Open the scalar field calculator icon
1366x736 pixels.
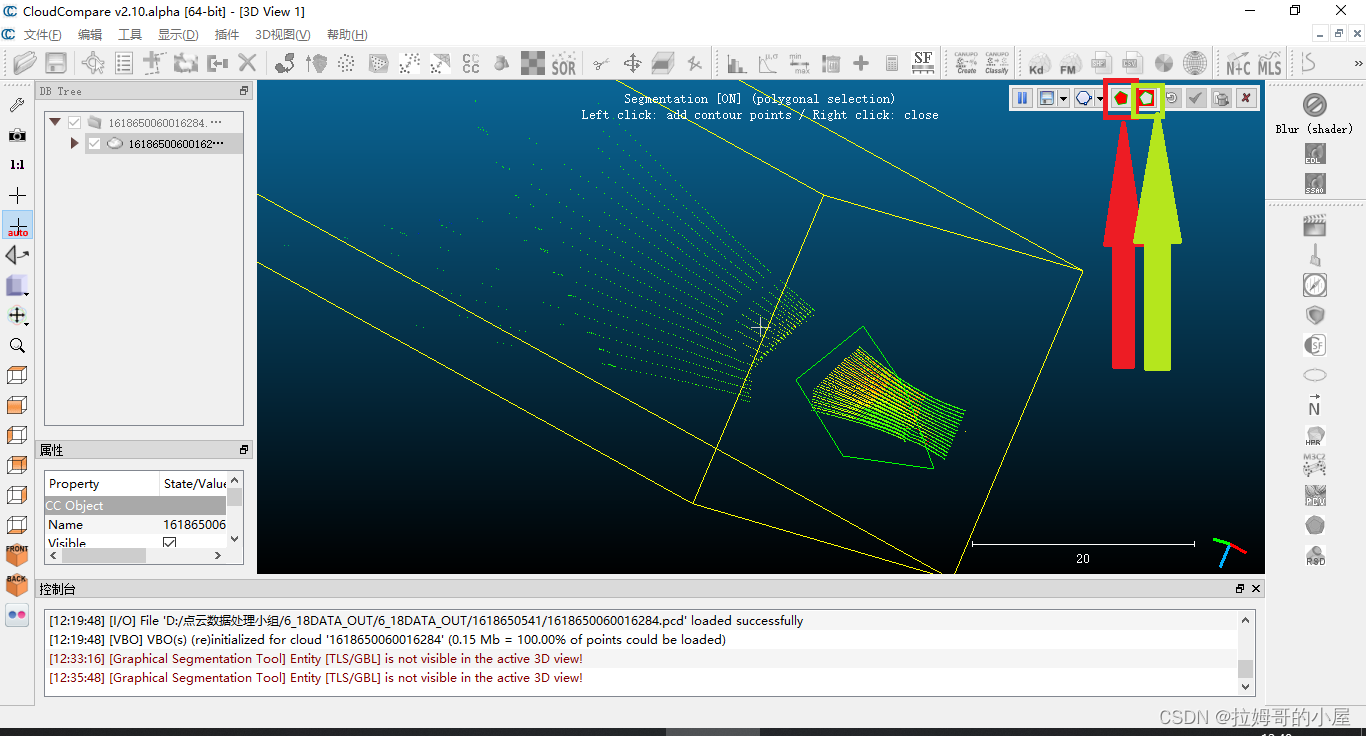coord(892,63)
